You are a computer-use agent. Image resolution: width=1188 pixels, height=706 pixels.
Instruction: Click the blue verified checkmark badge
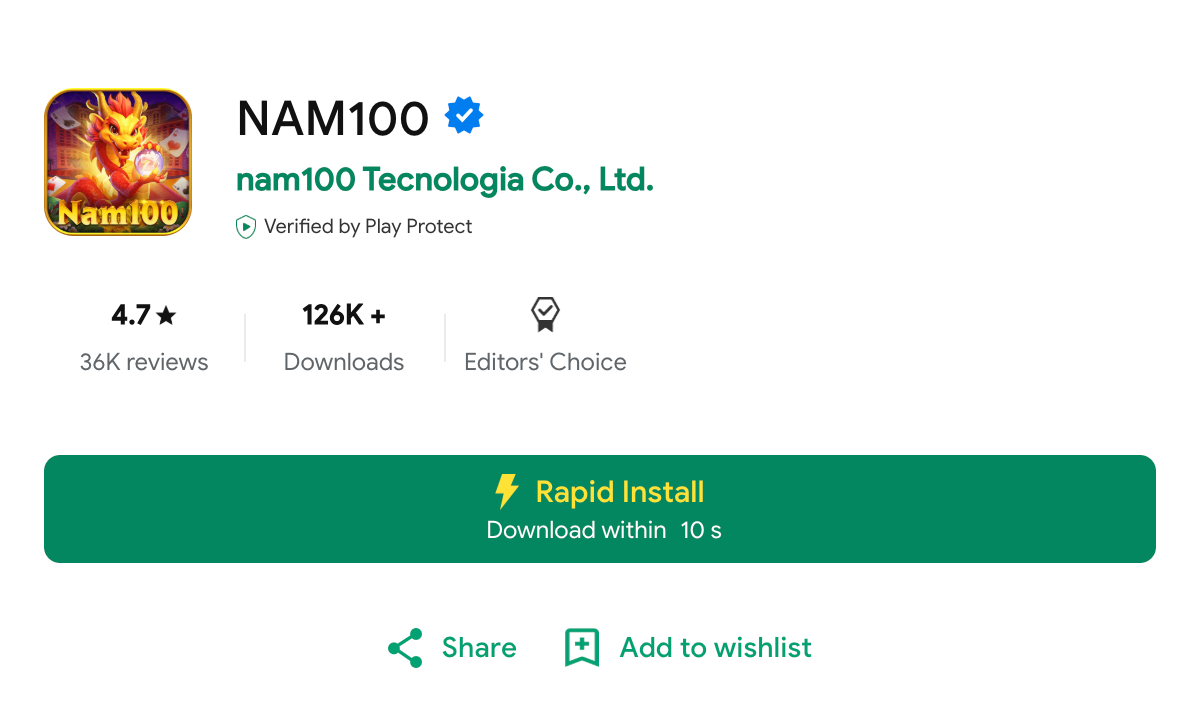point(464,115)
